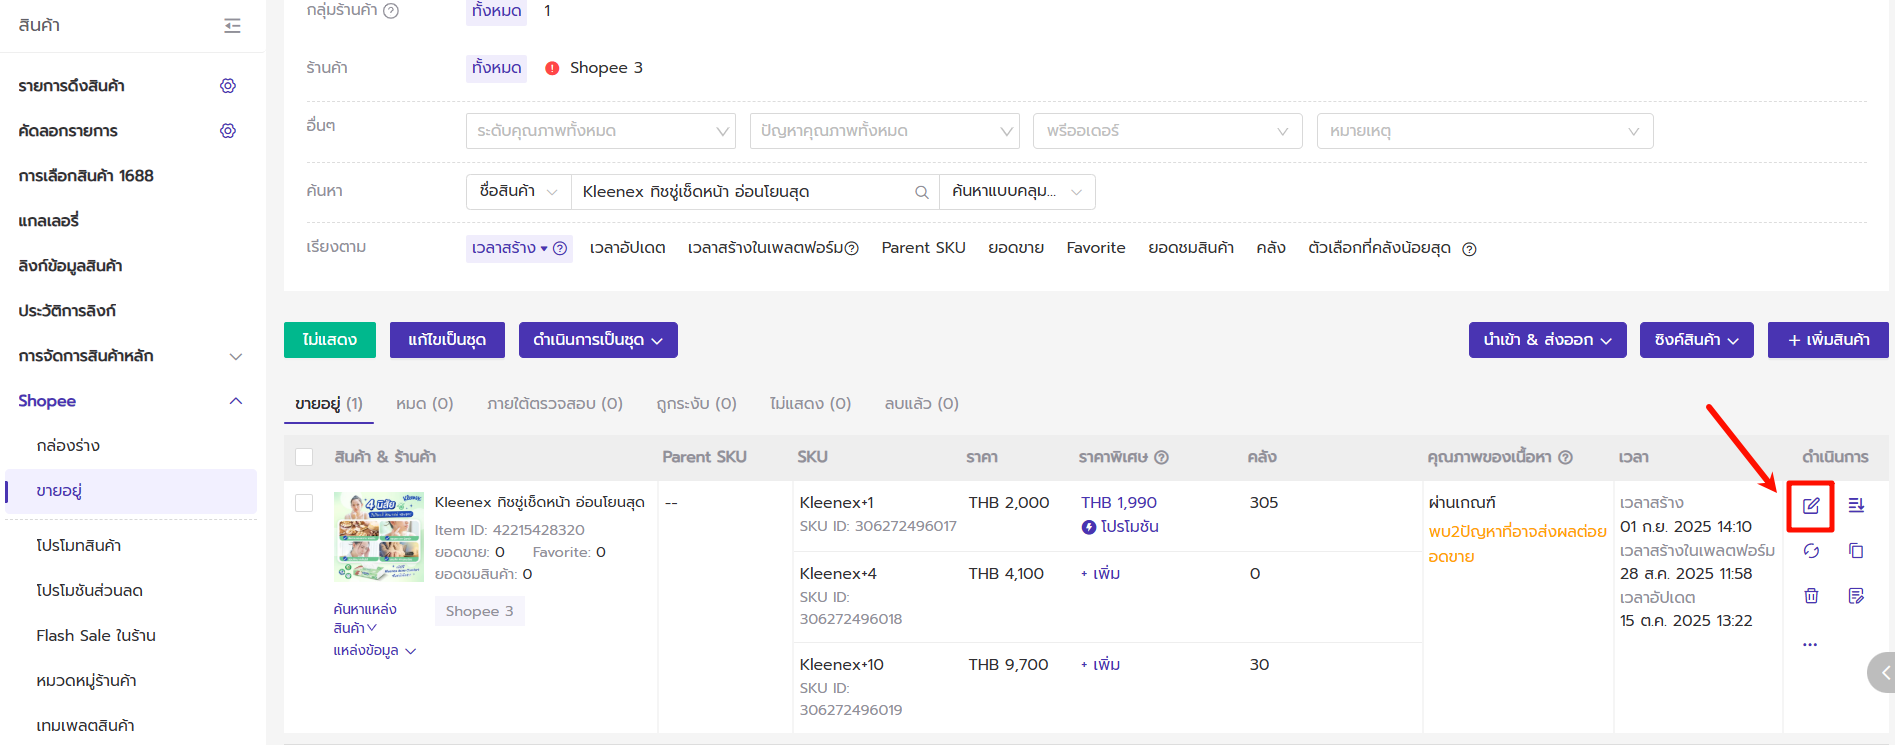This screenshot has width=1895, height=745.
Task: Click the product name search input field
Action: coord(742,192)
